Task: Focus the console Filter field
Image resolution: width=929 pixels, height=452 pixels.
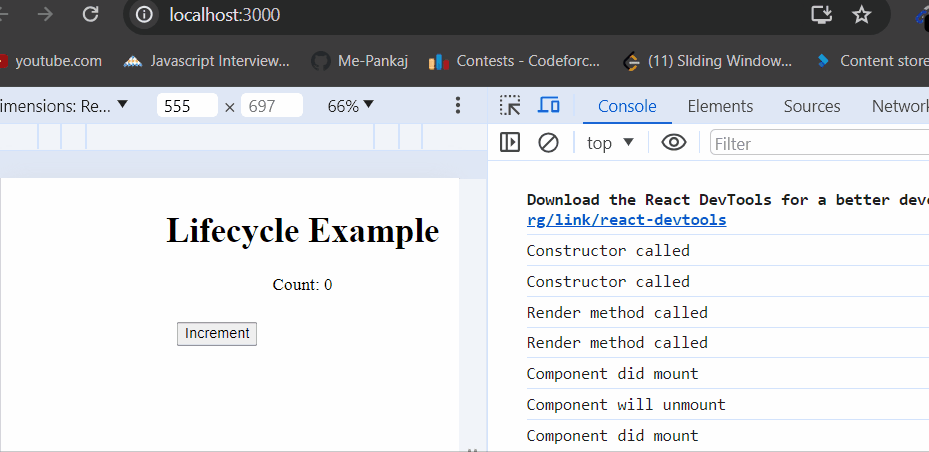Action: point(819,143)
